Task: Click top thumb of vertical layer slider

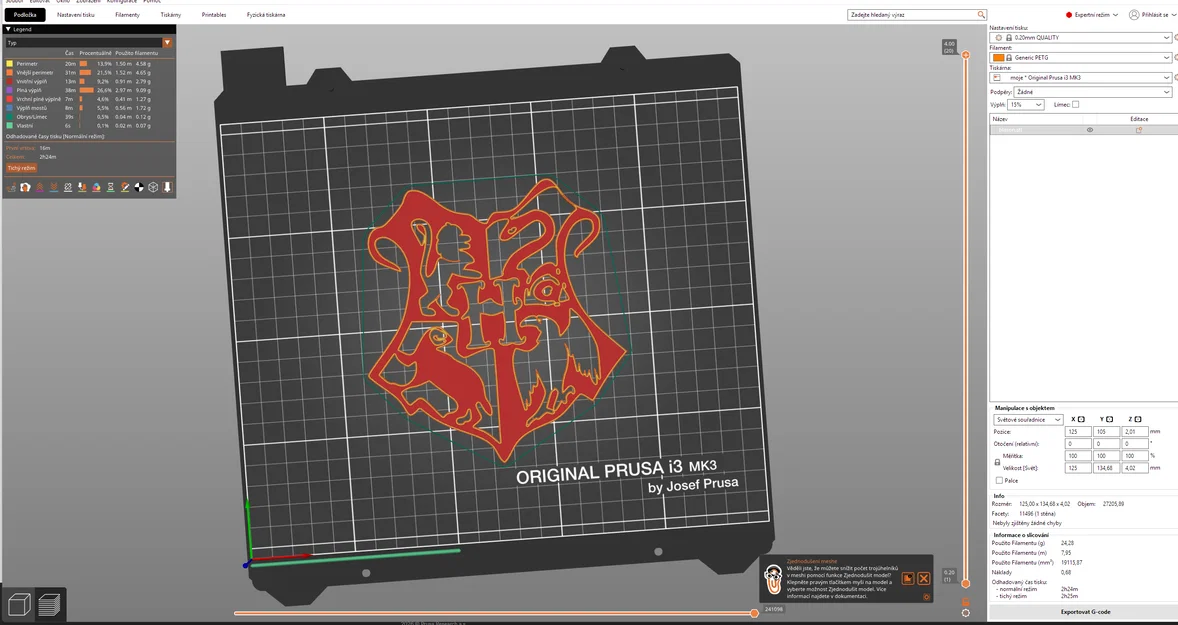Action: click(966, 55)
